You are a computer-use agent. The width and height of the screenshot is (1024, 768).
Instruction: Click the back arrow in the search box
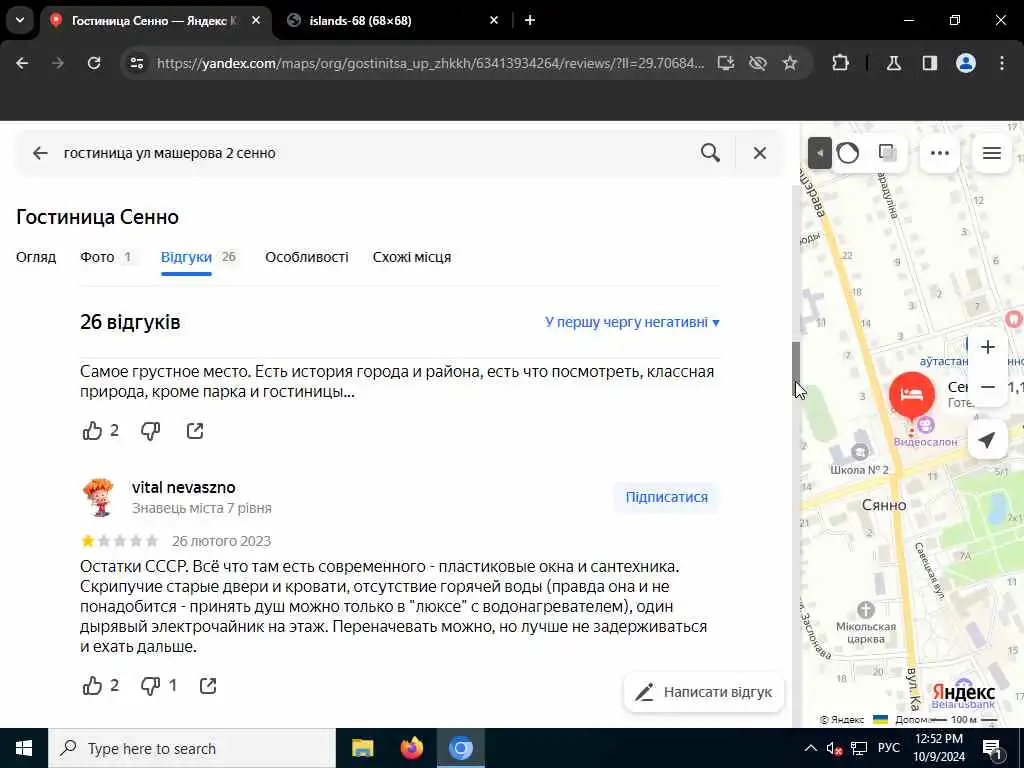[40, 153]
